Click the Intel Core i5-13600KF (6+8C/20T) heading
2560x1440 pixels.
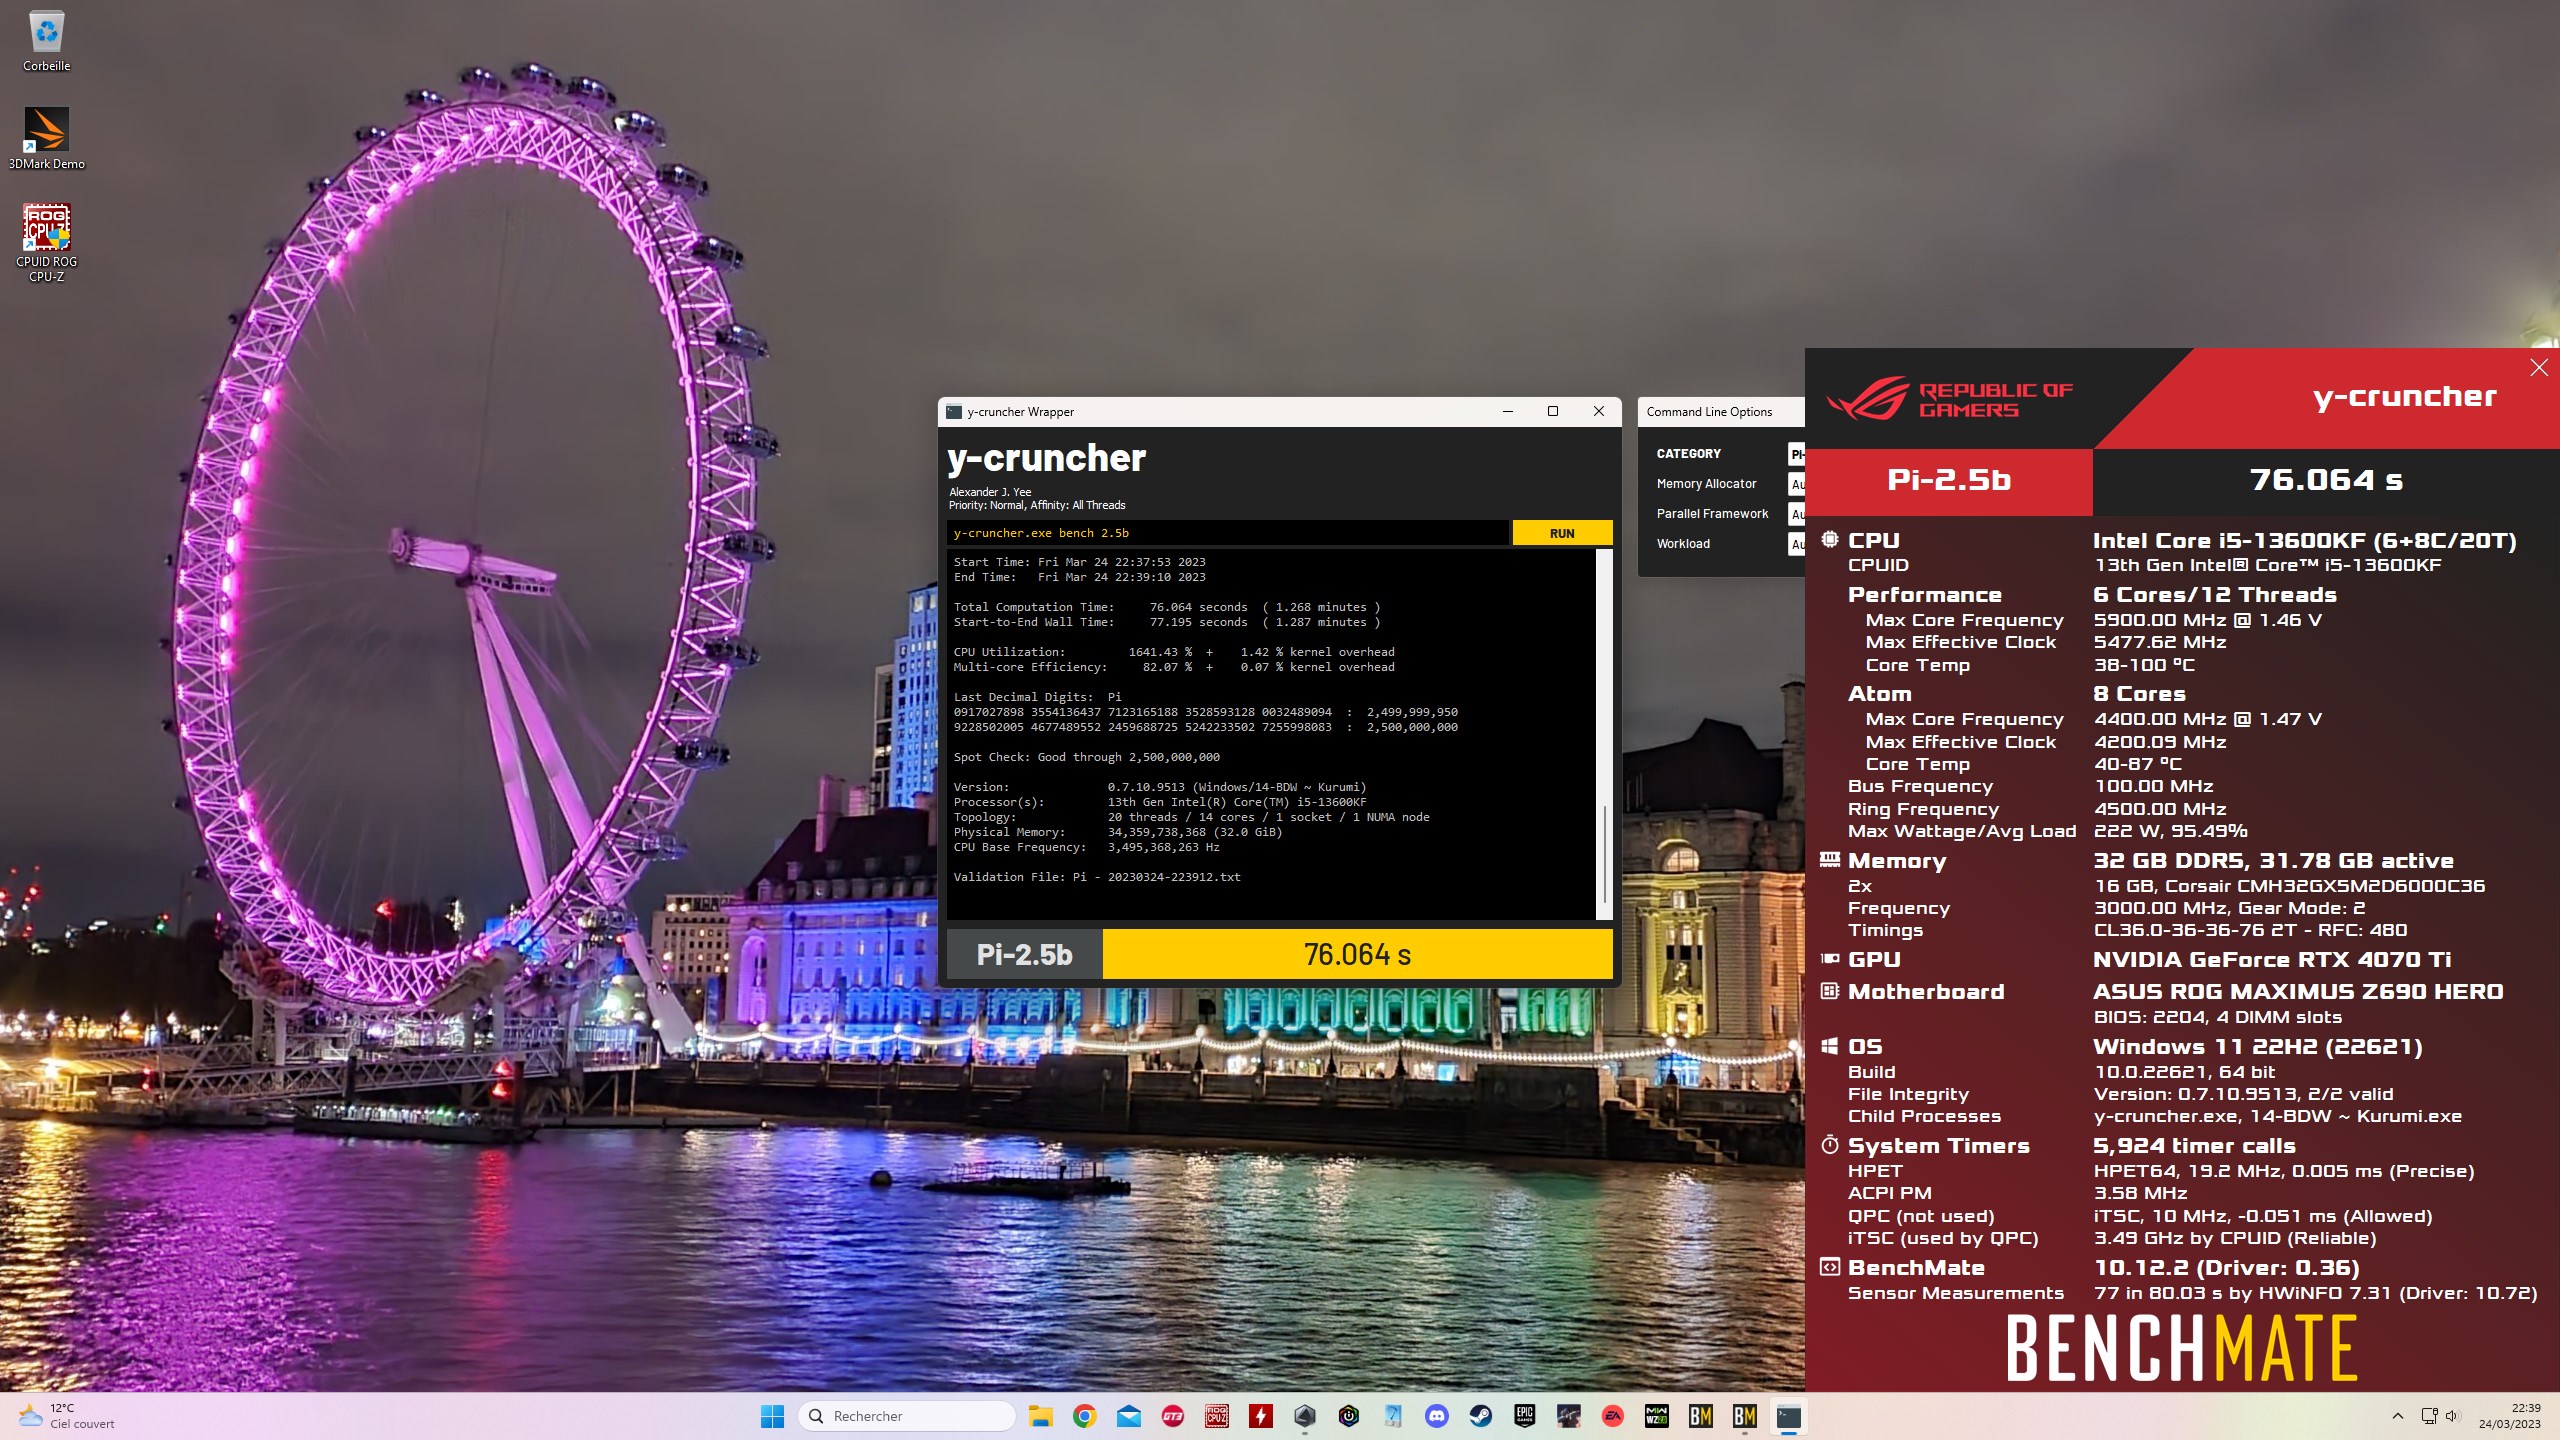coord(2304,540)
